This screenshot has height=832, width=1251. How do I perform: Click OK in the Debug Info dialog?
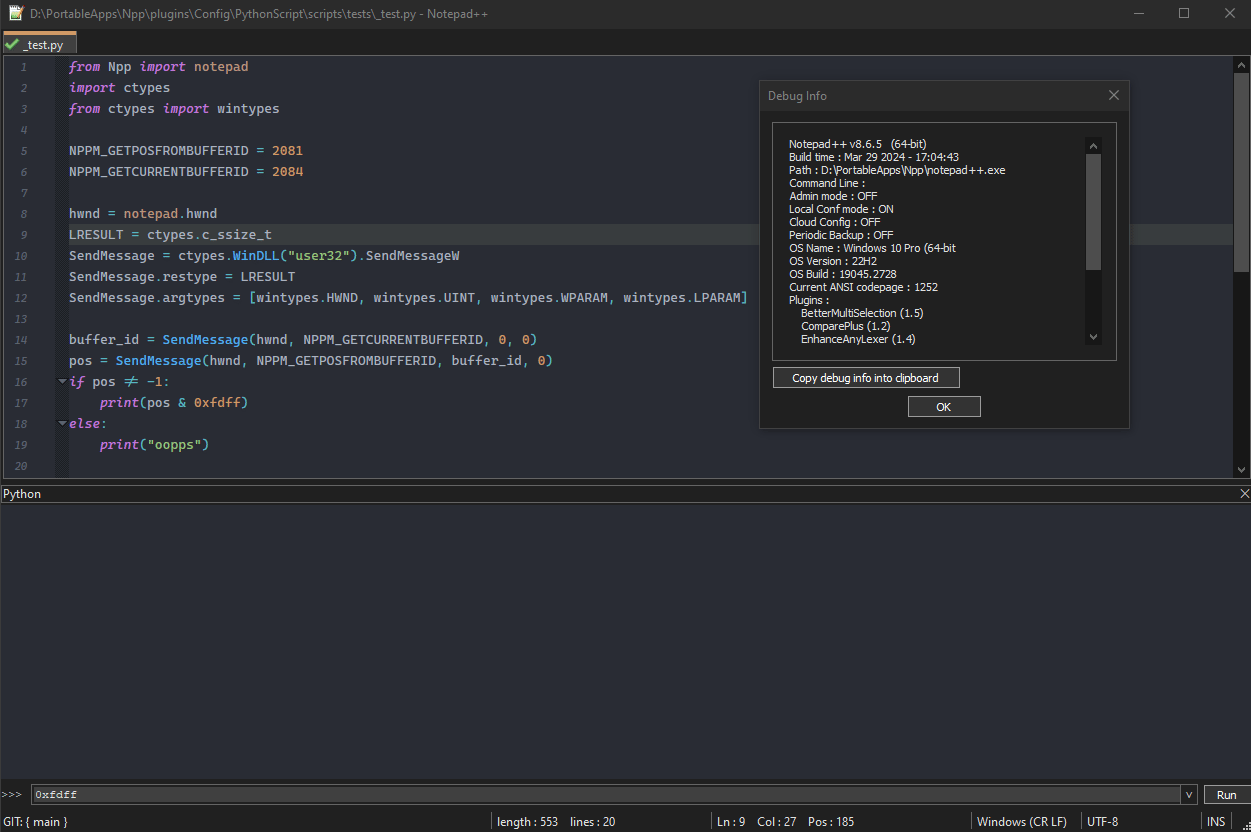coord(943,407)
